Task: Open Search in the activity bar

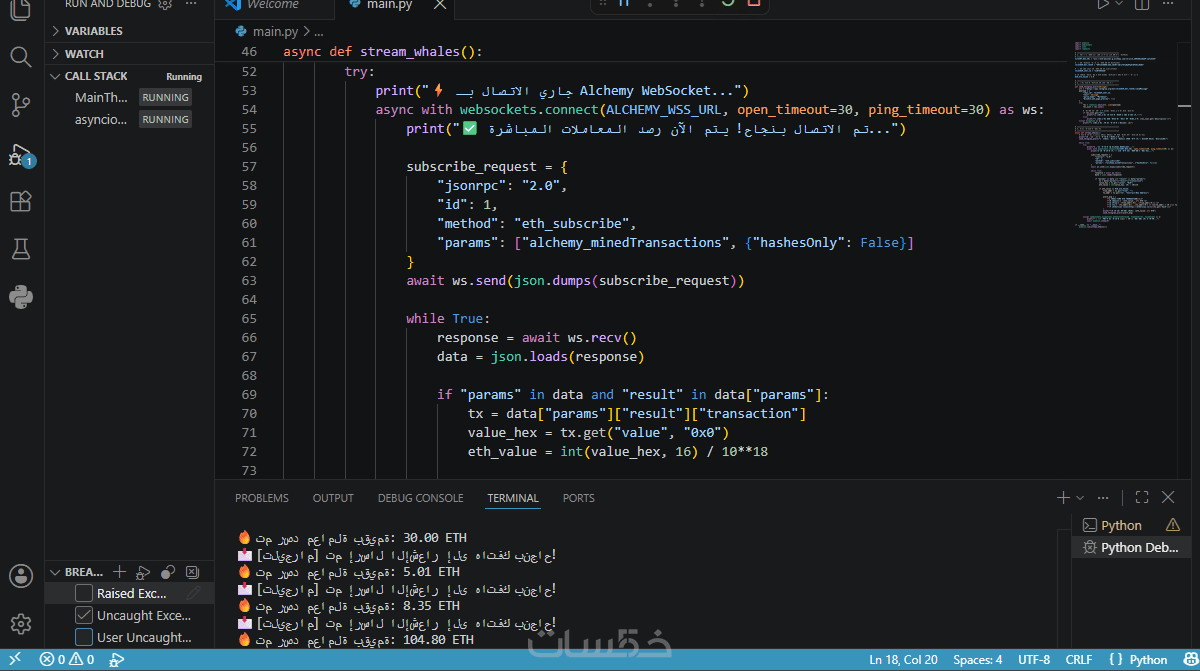Action: 20,56
